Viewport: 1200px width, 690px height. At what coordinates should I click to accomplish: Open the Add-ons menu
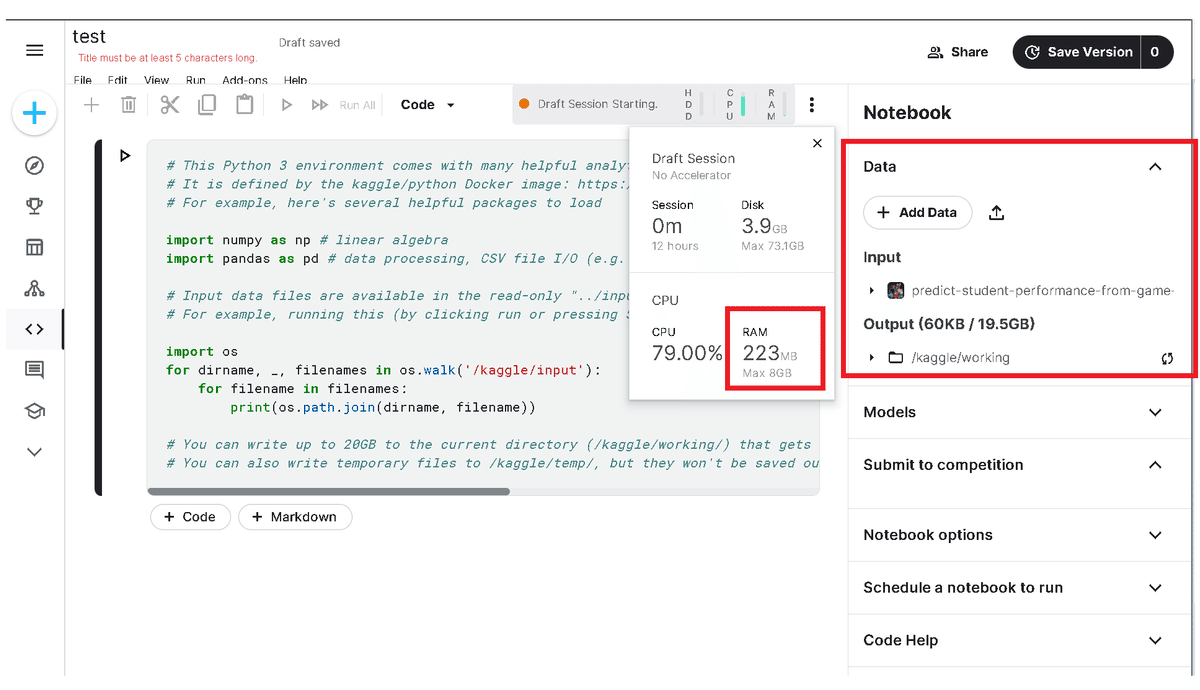click(x=244, y=80)
